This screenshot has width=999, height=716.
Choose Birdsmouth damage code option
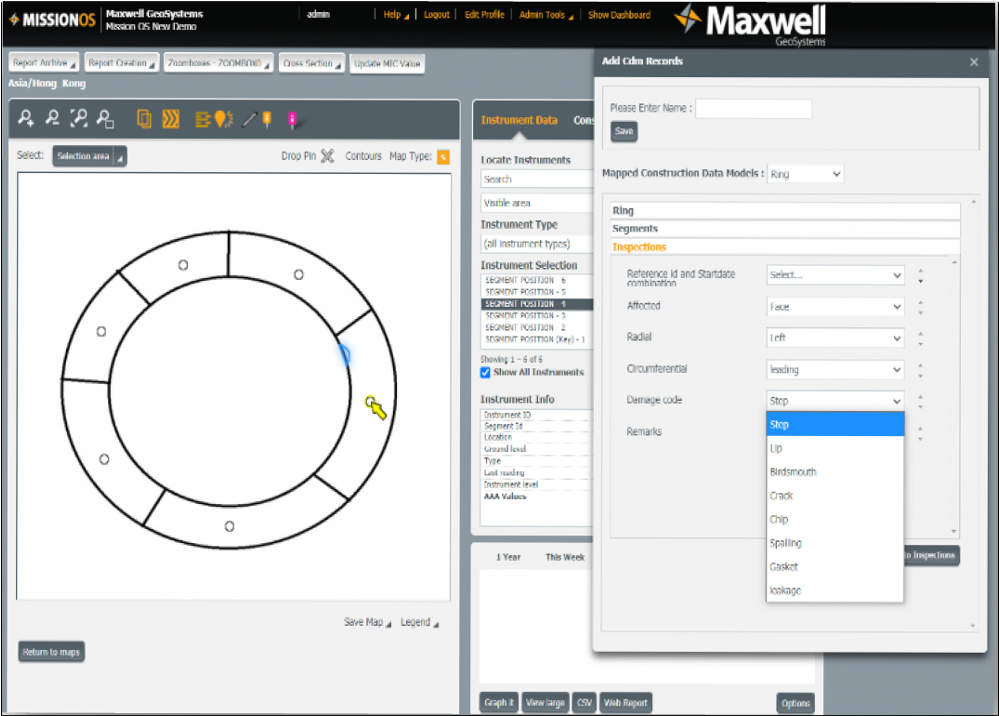(835, 472)
